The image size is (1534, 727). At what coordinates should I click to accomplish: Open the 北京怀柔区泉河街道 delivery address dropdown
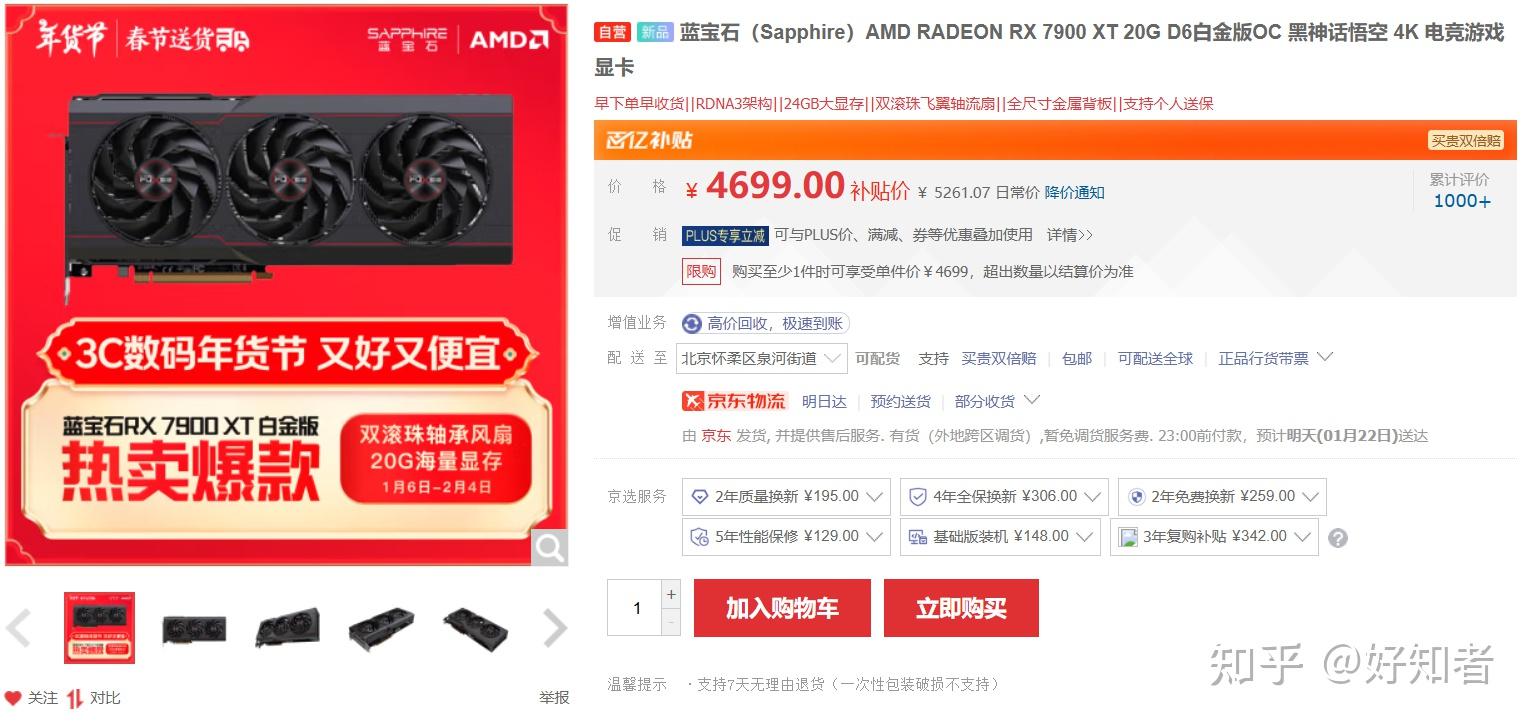[x=762, y=358]
